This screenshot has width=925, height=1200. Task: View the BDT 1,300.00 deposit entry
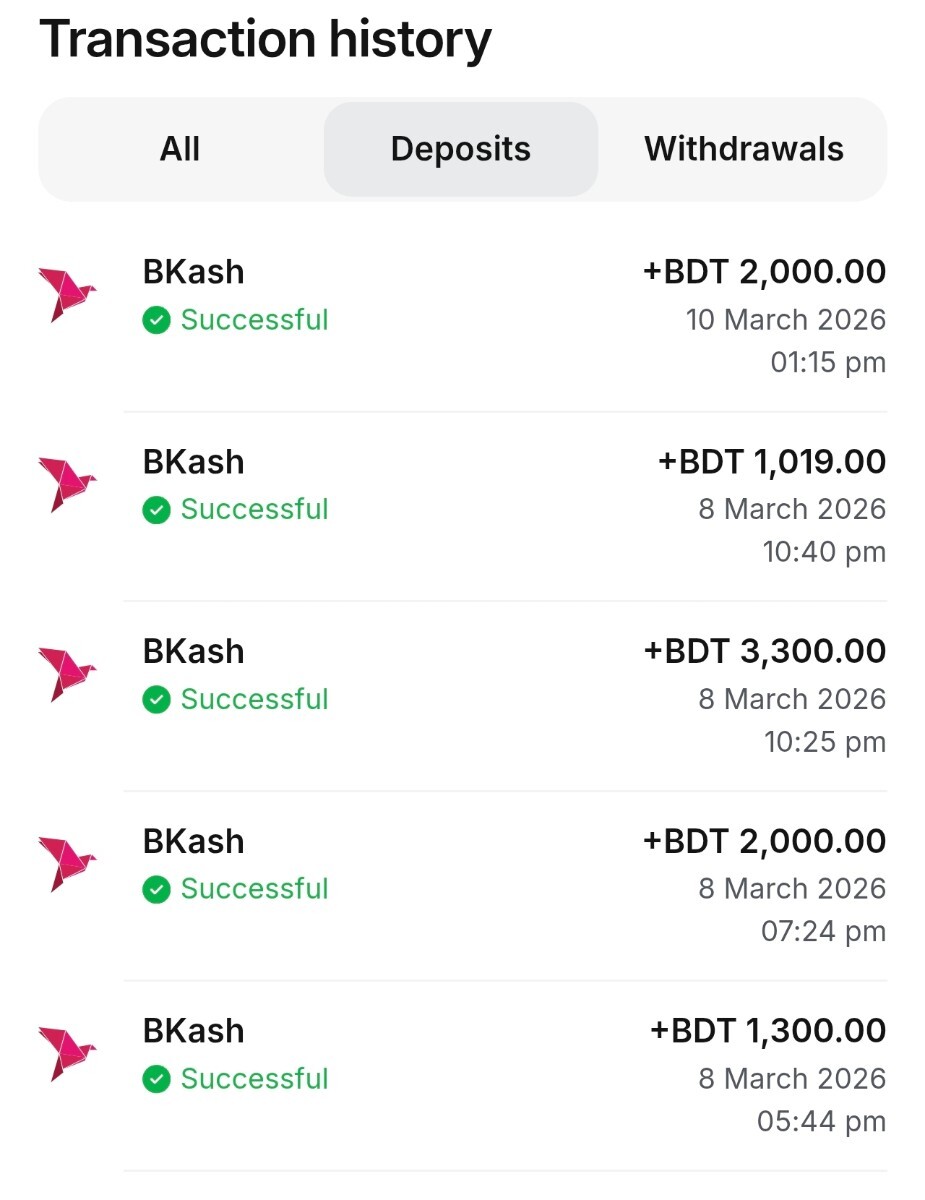pos(500,1076)
